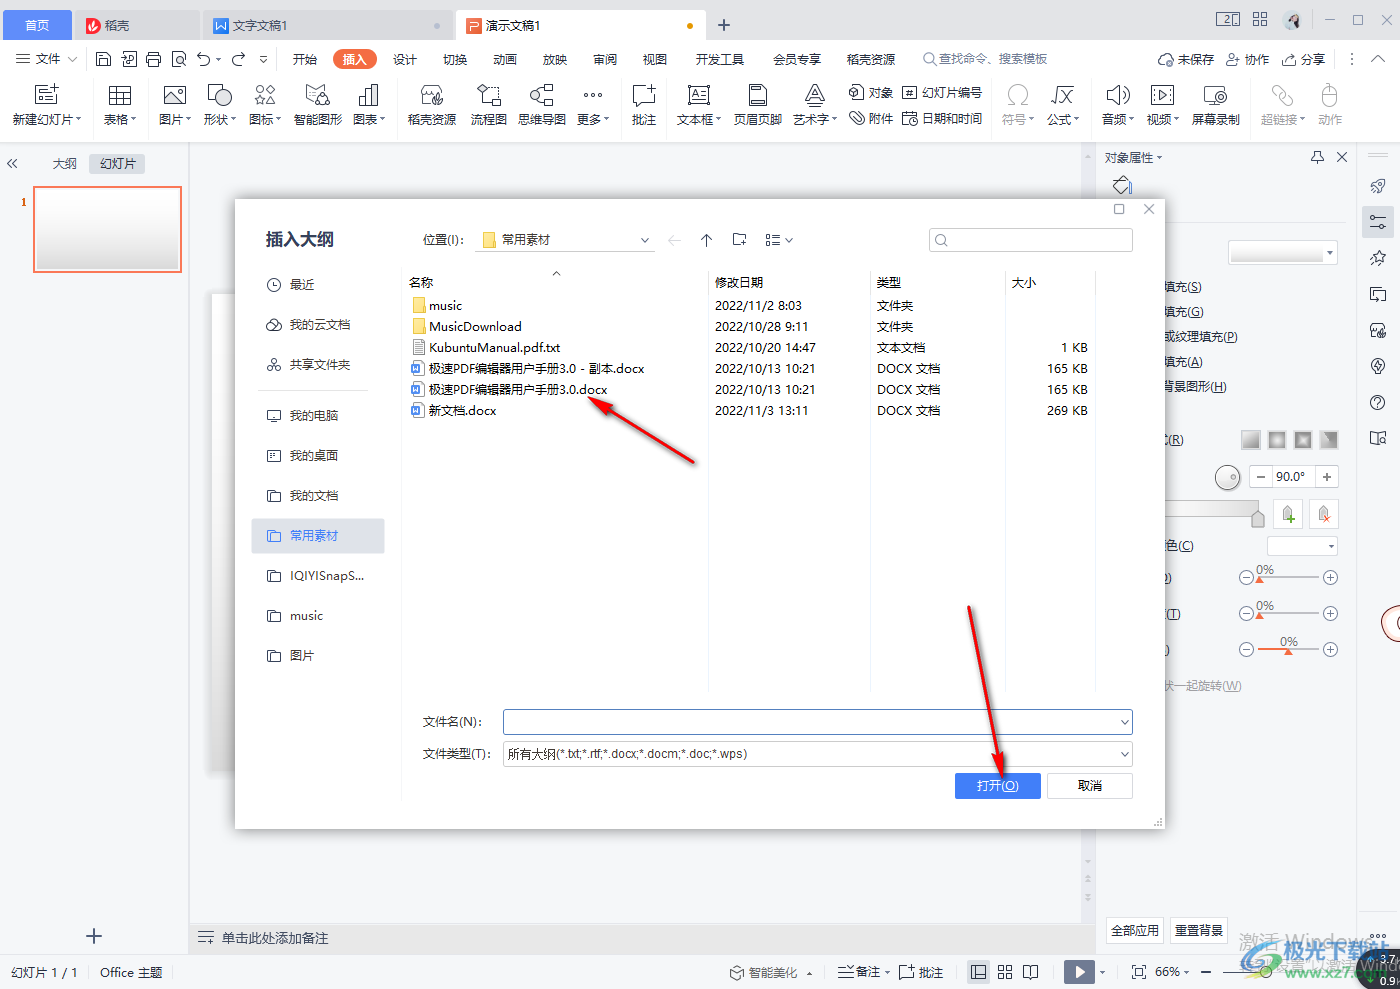Image resolution: width=1400 pixels, height=989 pixels.
Task: Click the angle rotation dial
Action: pos(1228,477)
